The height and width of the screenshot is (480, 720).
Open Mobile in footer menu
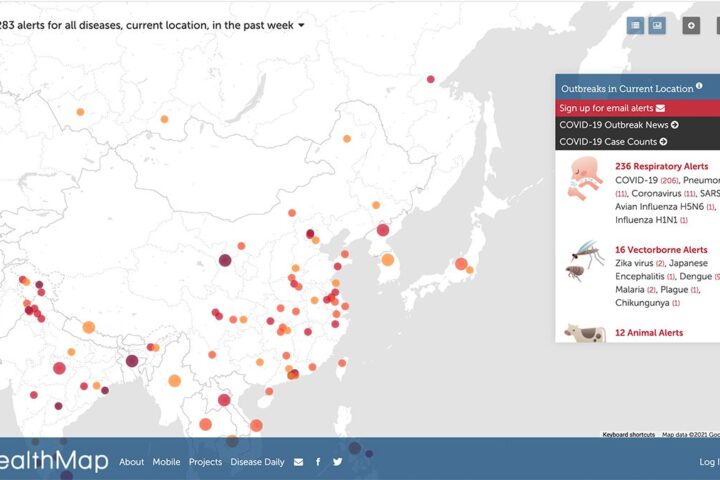166,462
